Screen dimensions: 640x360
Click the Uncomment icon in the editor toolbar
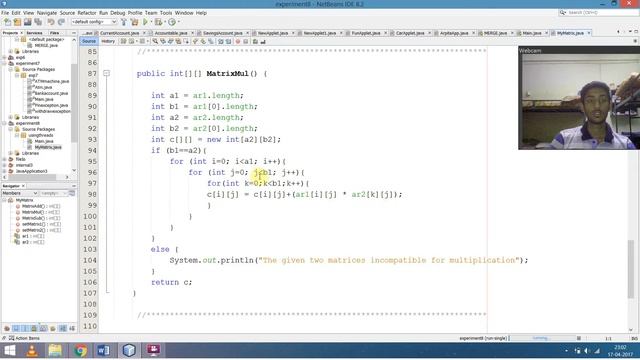pyautogui.click(x=263, y=41)
